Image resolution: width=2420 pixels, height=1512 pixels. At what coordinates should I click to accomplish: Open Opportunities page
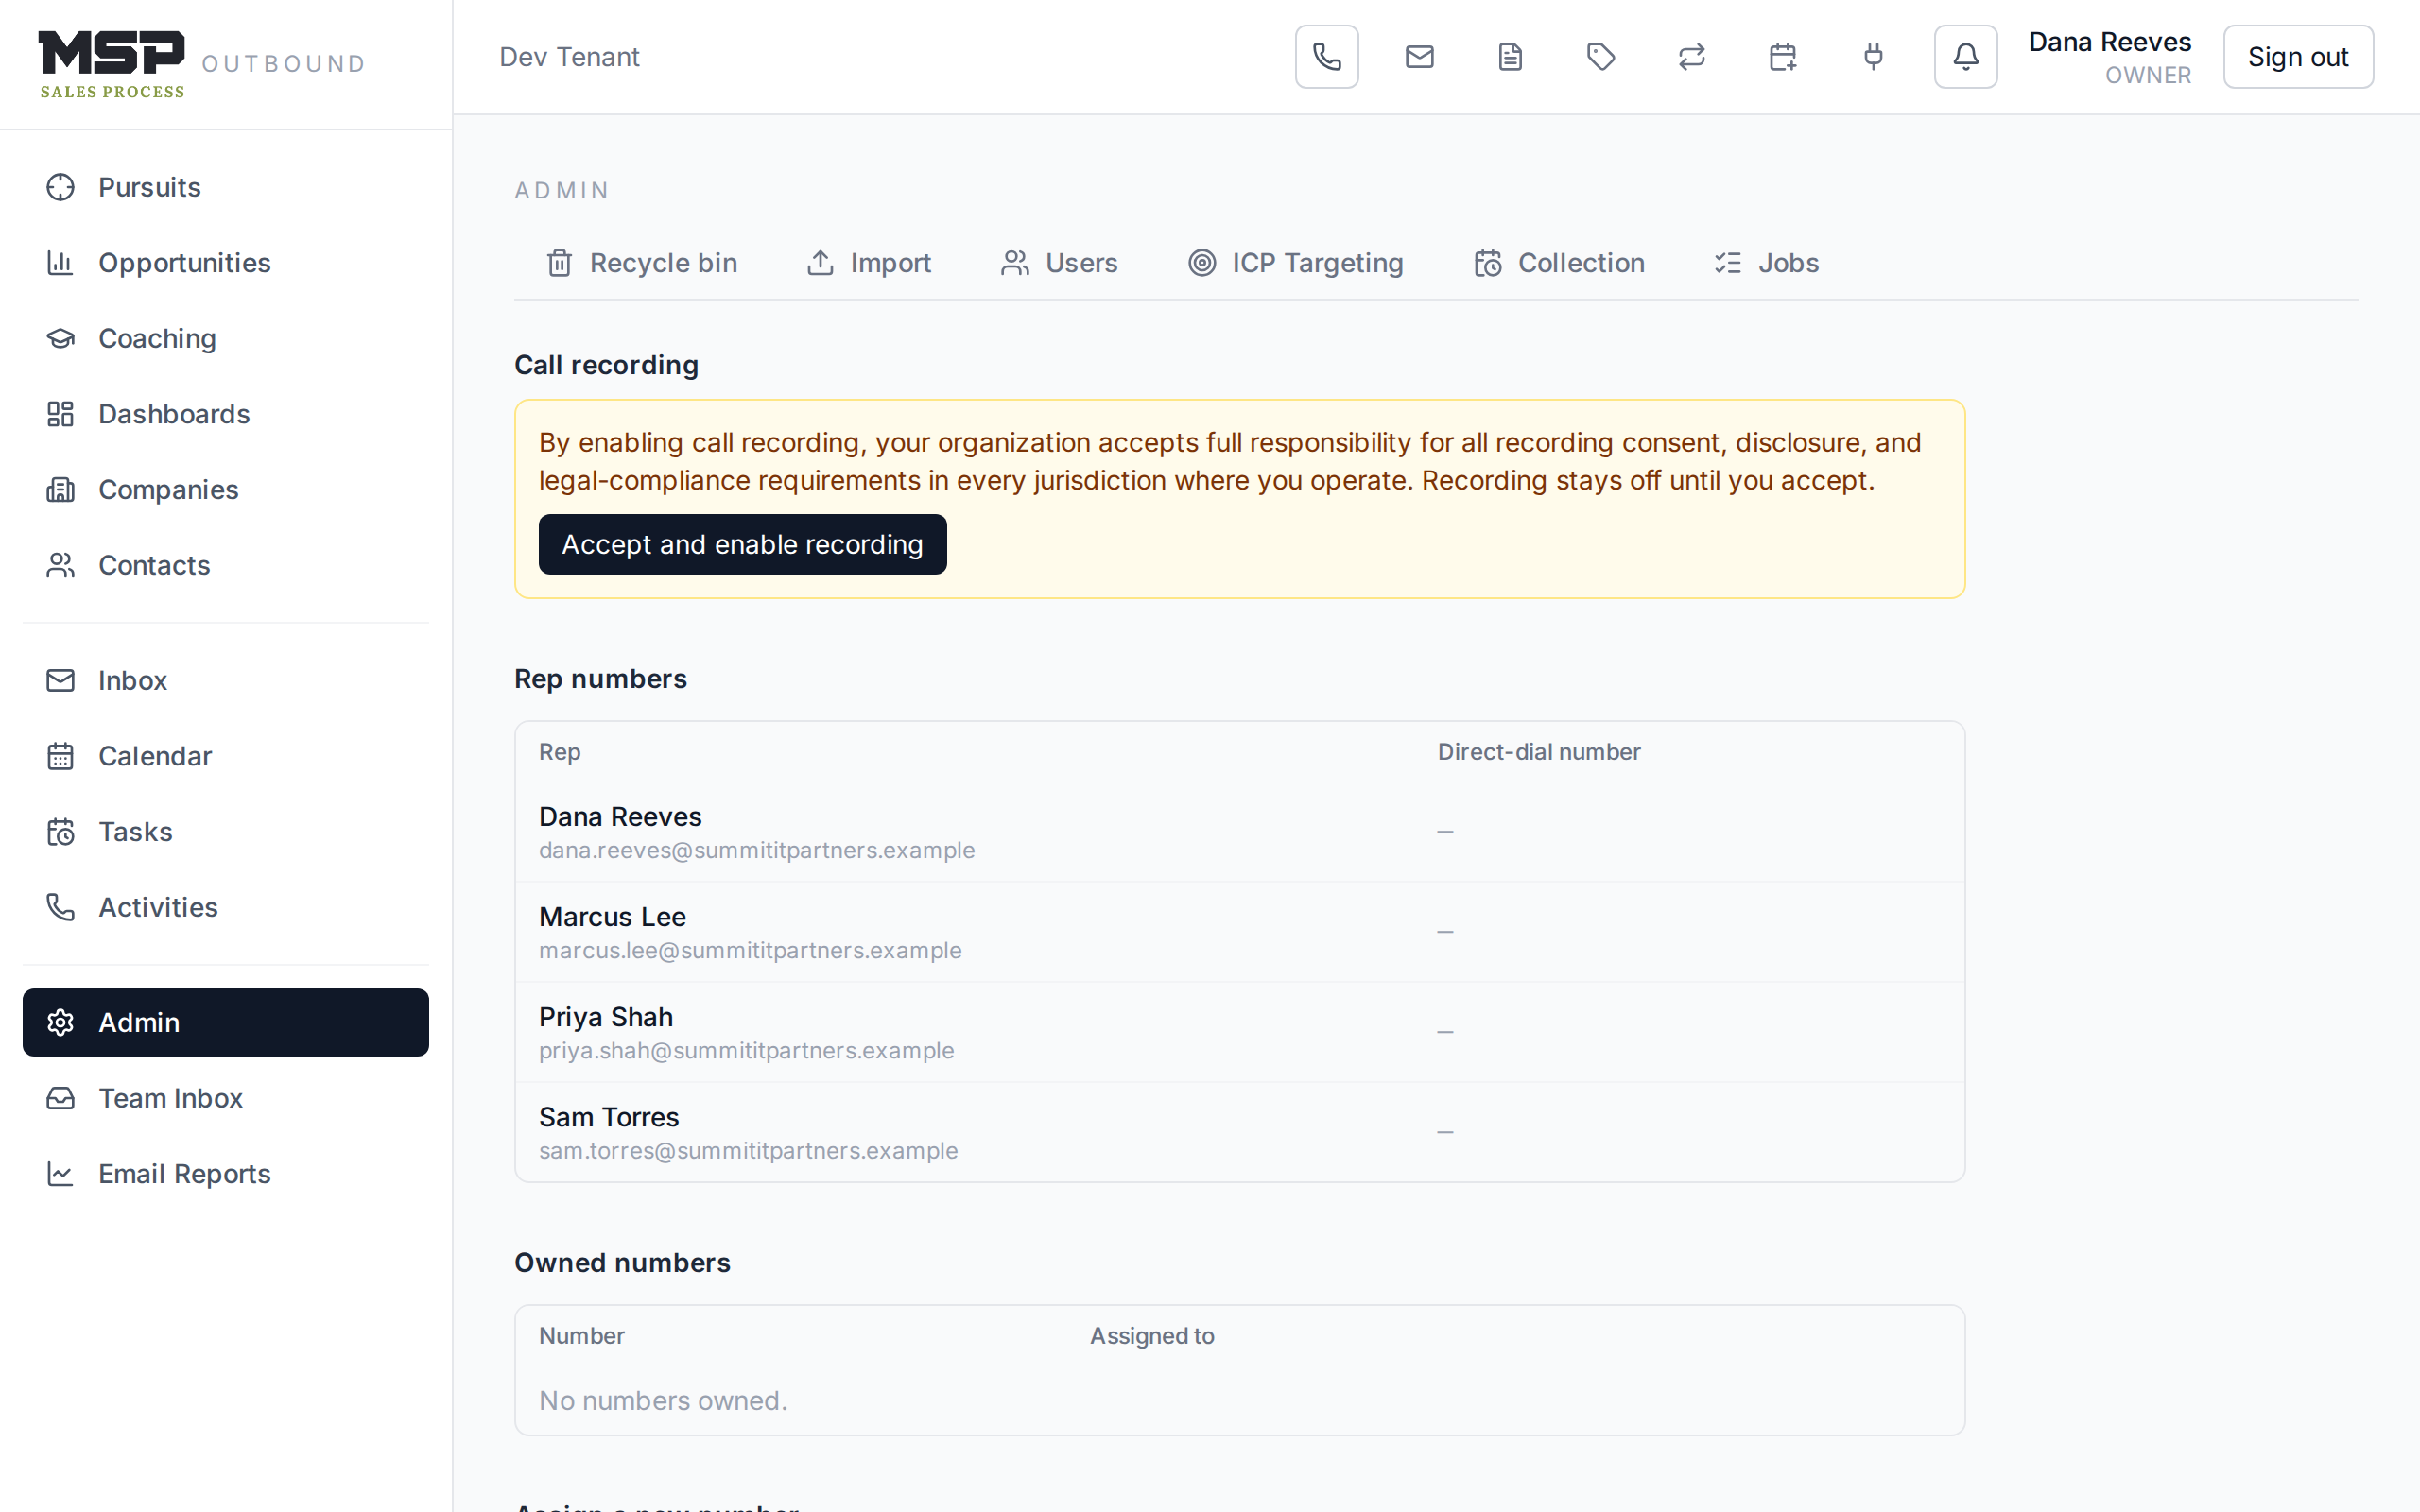[x=226, y=263]
